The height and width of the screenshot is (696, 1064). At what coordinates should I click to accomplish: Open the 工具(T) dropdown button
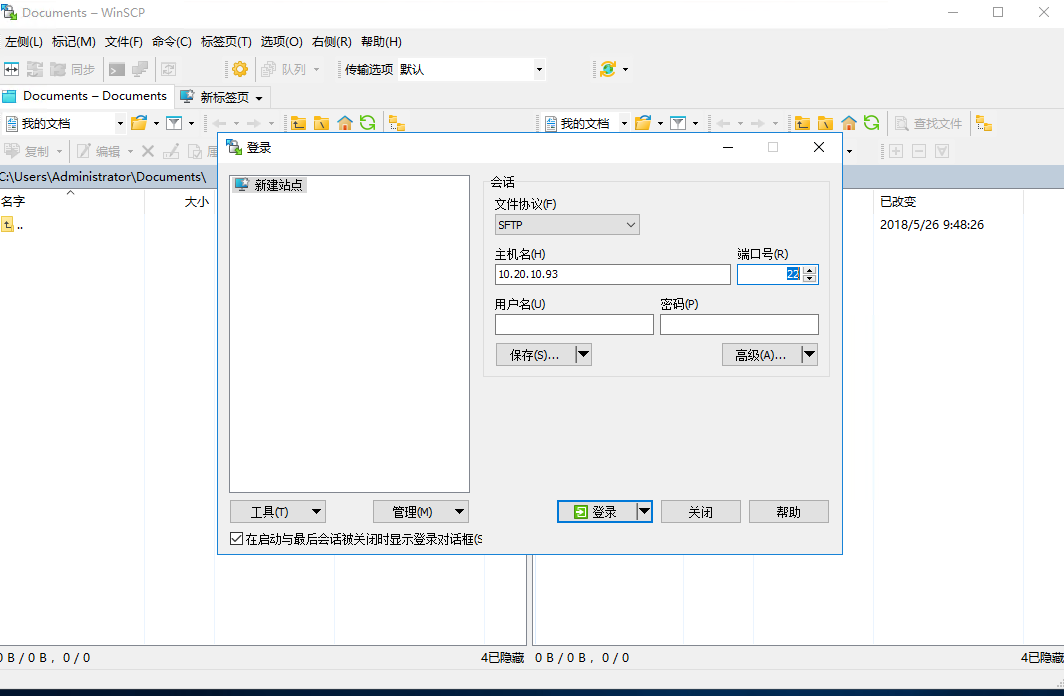(x=278, y=512)
